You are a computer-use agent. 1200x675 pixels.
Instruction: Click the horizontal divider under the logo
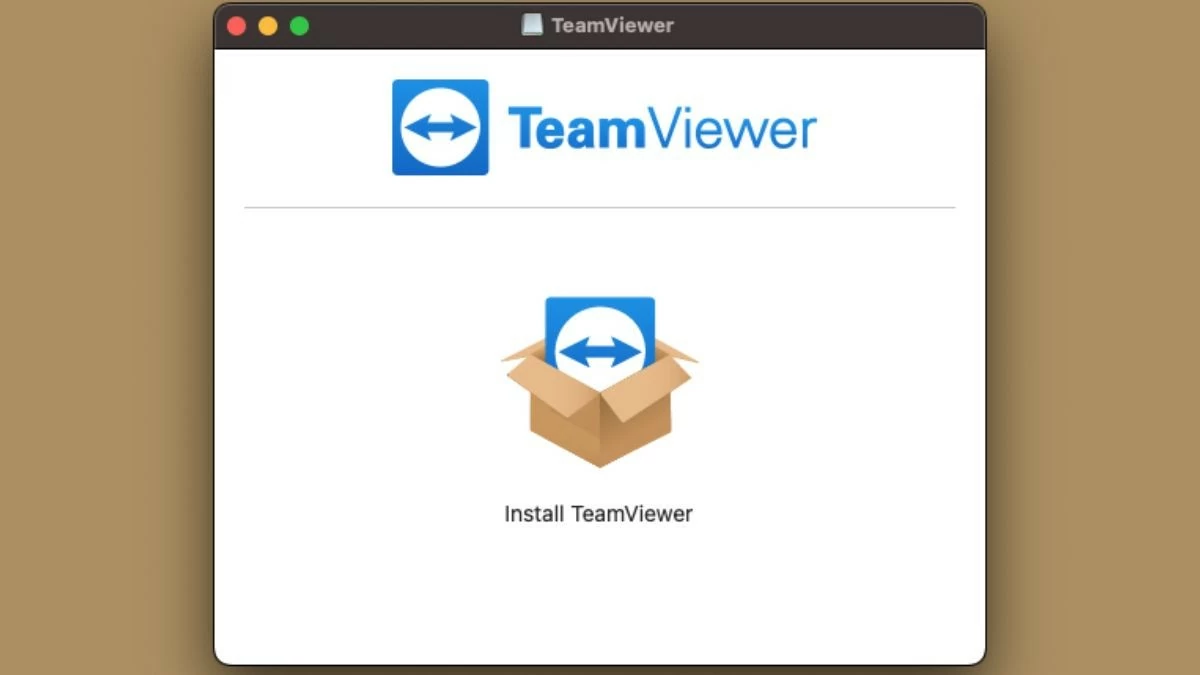click(598, 206)
